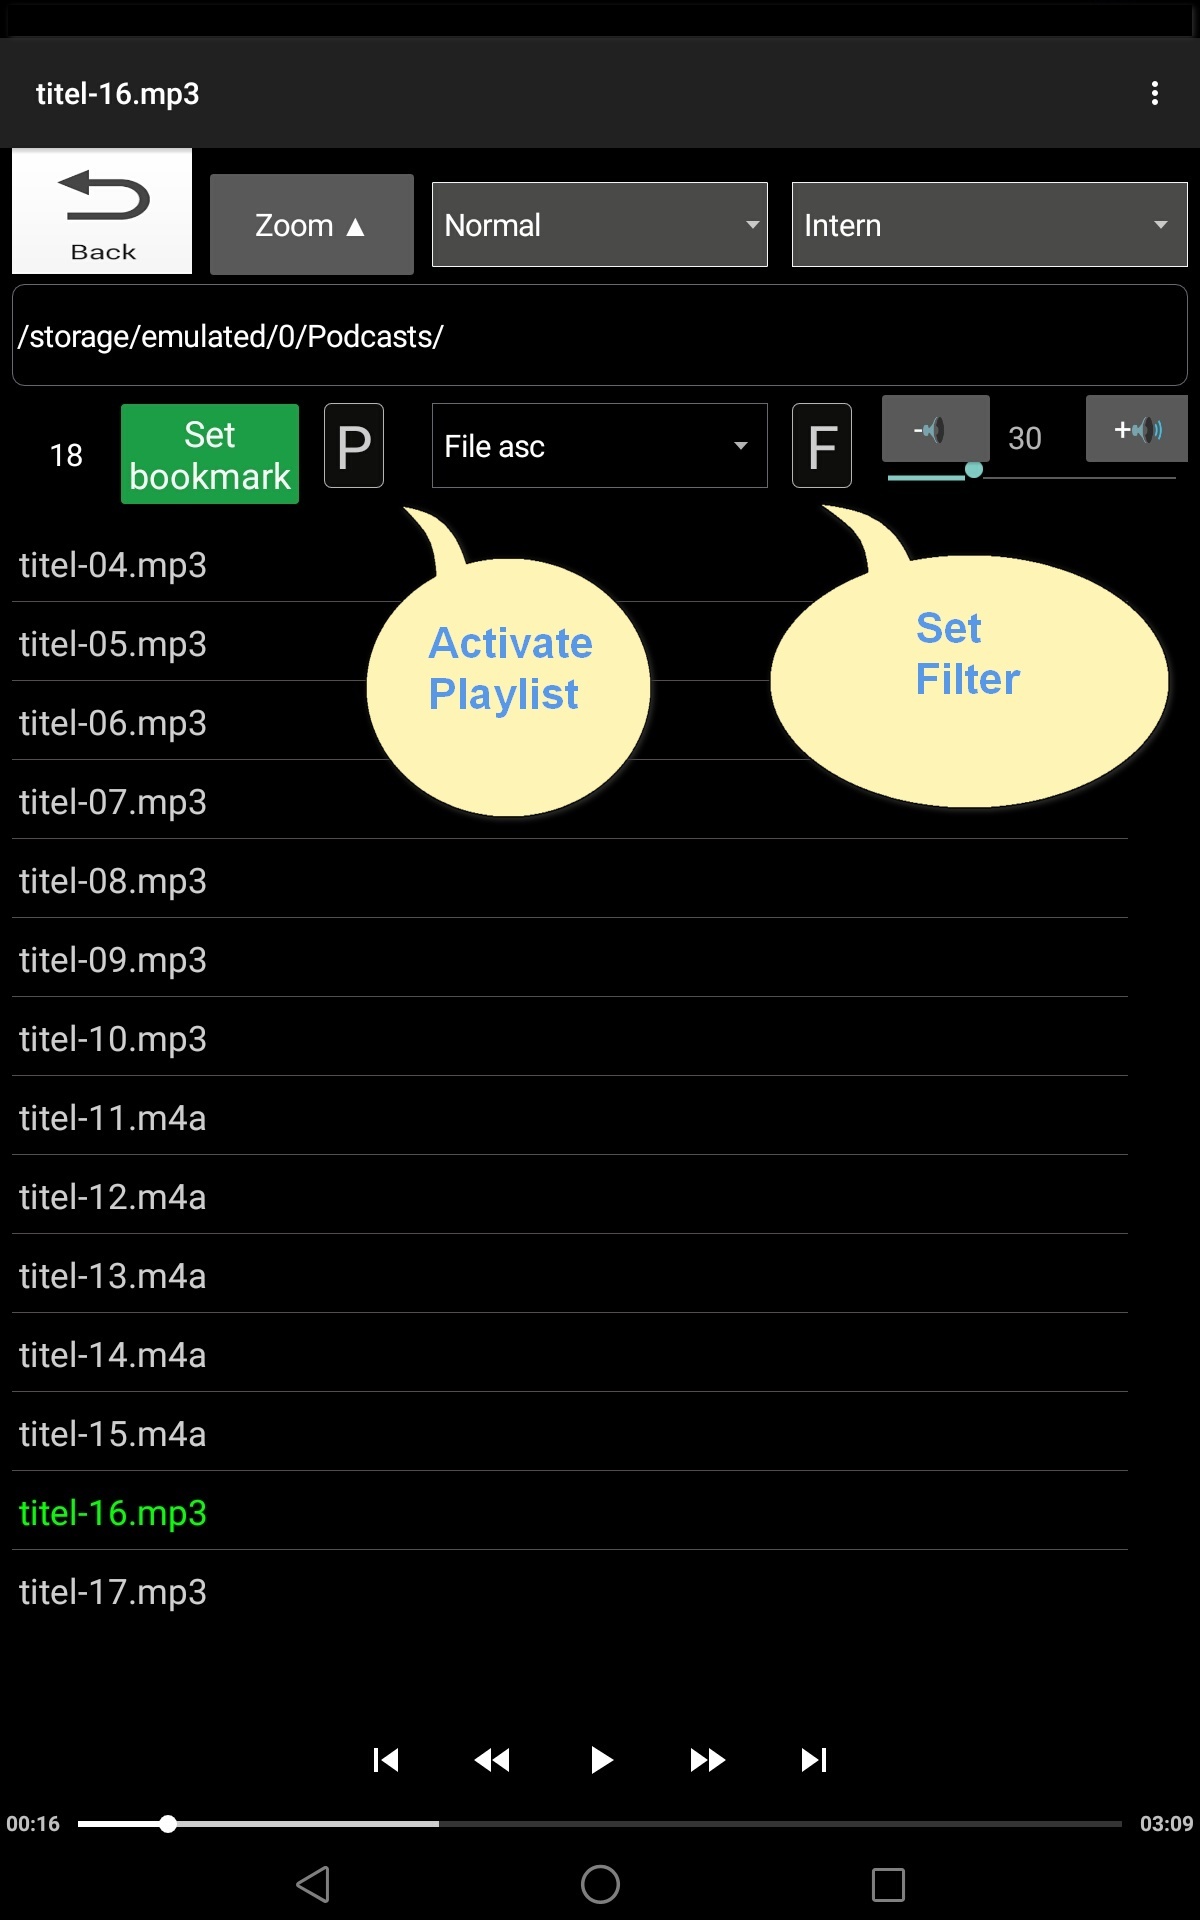1200x1920 pixels.
Task: Click the Set bookmark button
Action: pyautogui.click(x=210, y=455)
